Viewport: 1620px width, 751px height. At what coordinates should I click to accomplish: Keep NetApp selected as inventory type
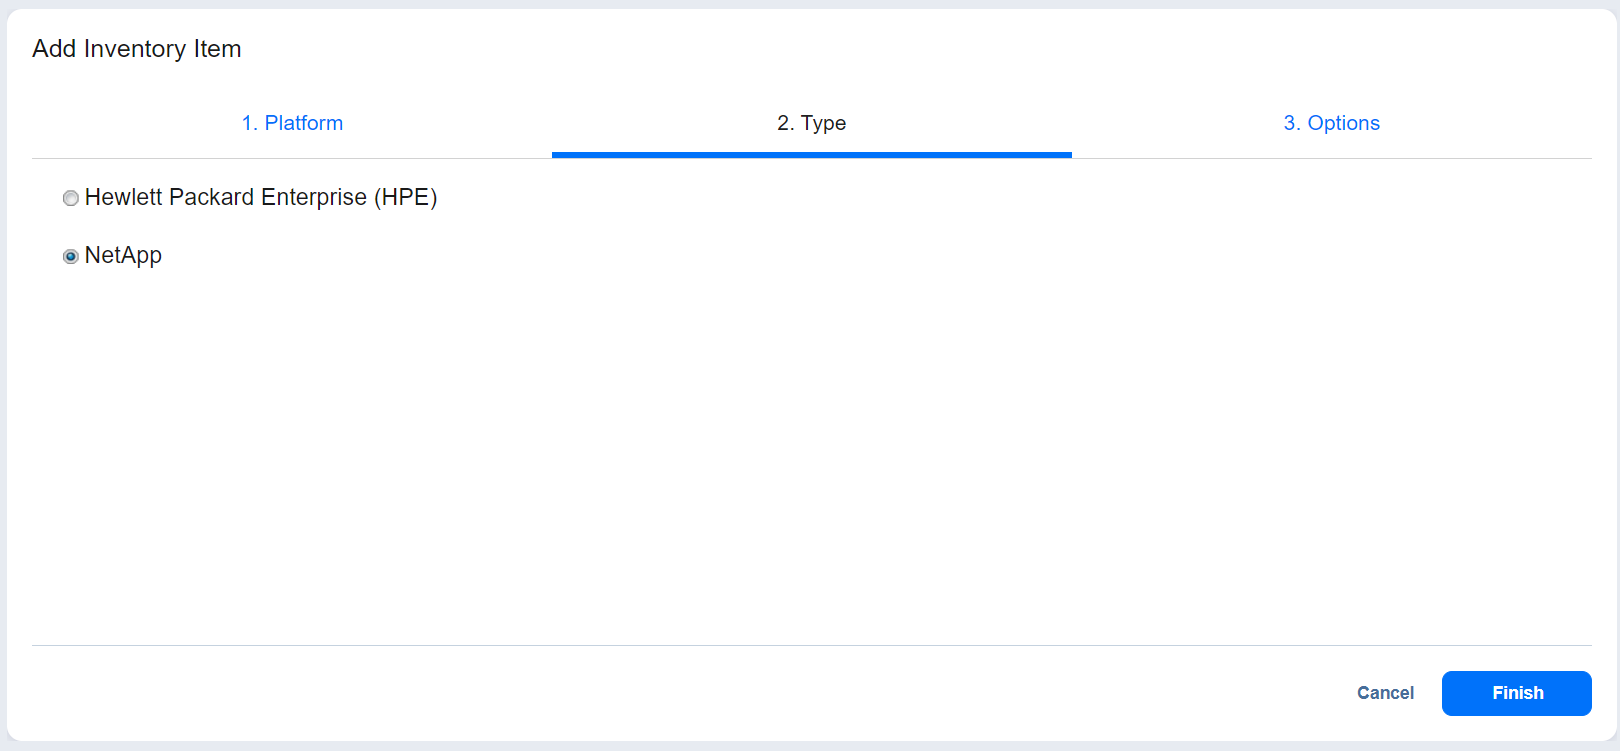[71, 256]
